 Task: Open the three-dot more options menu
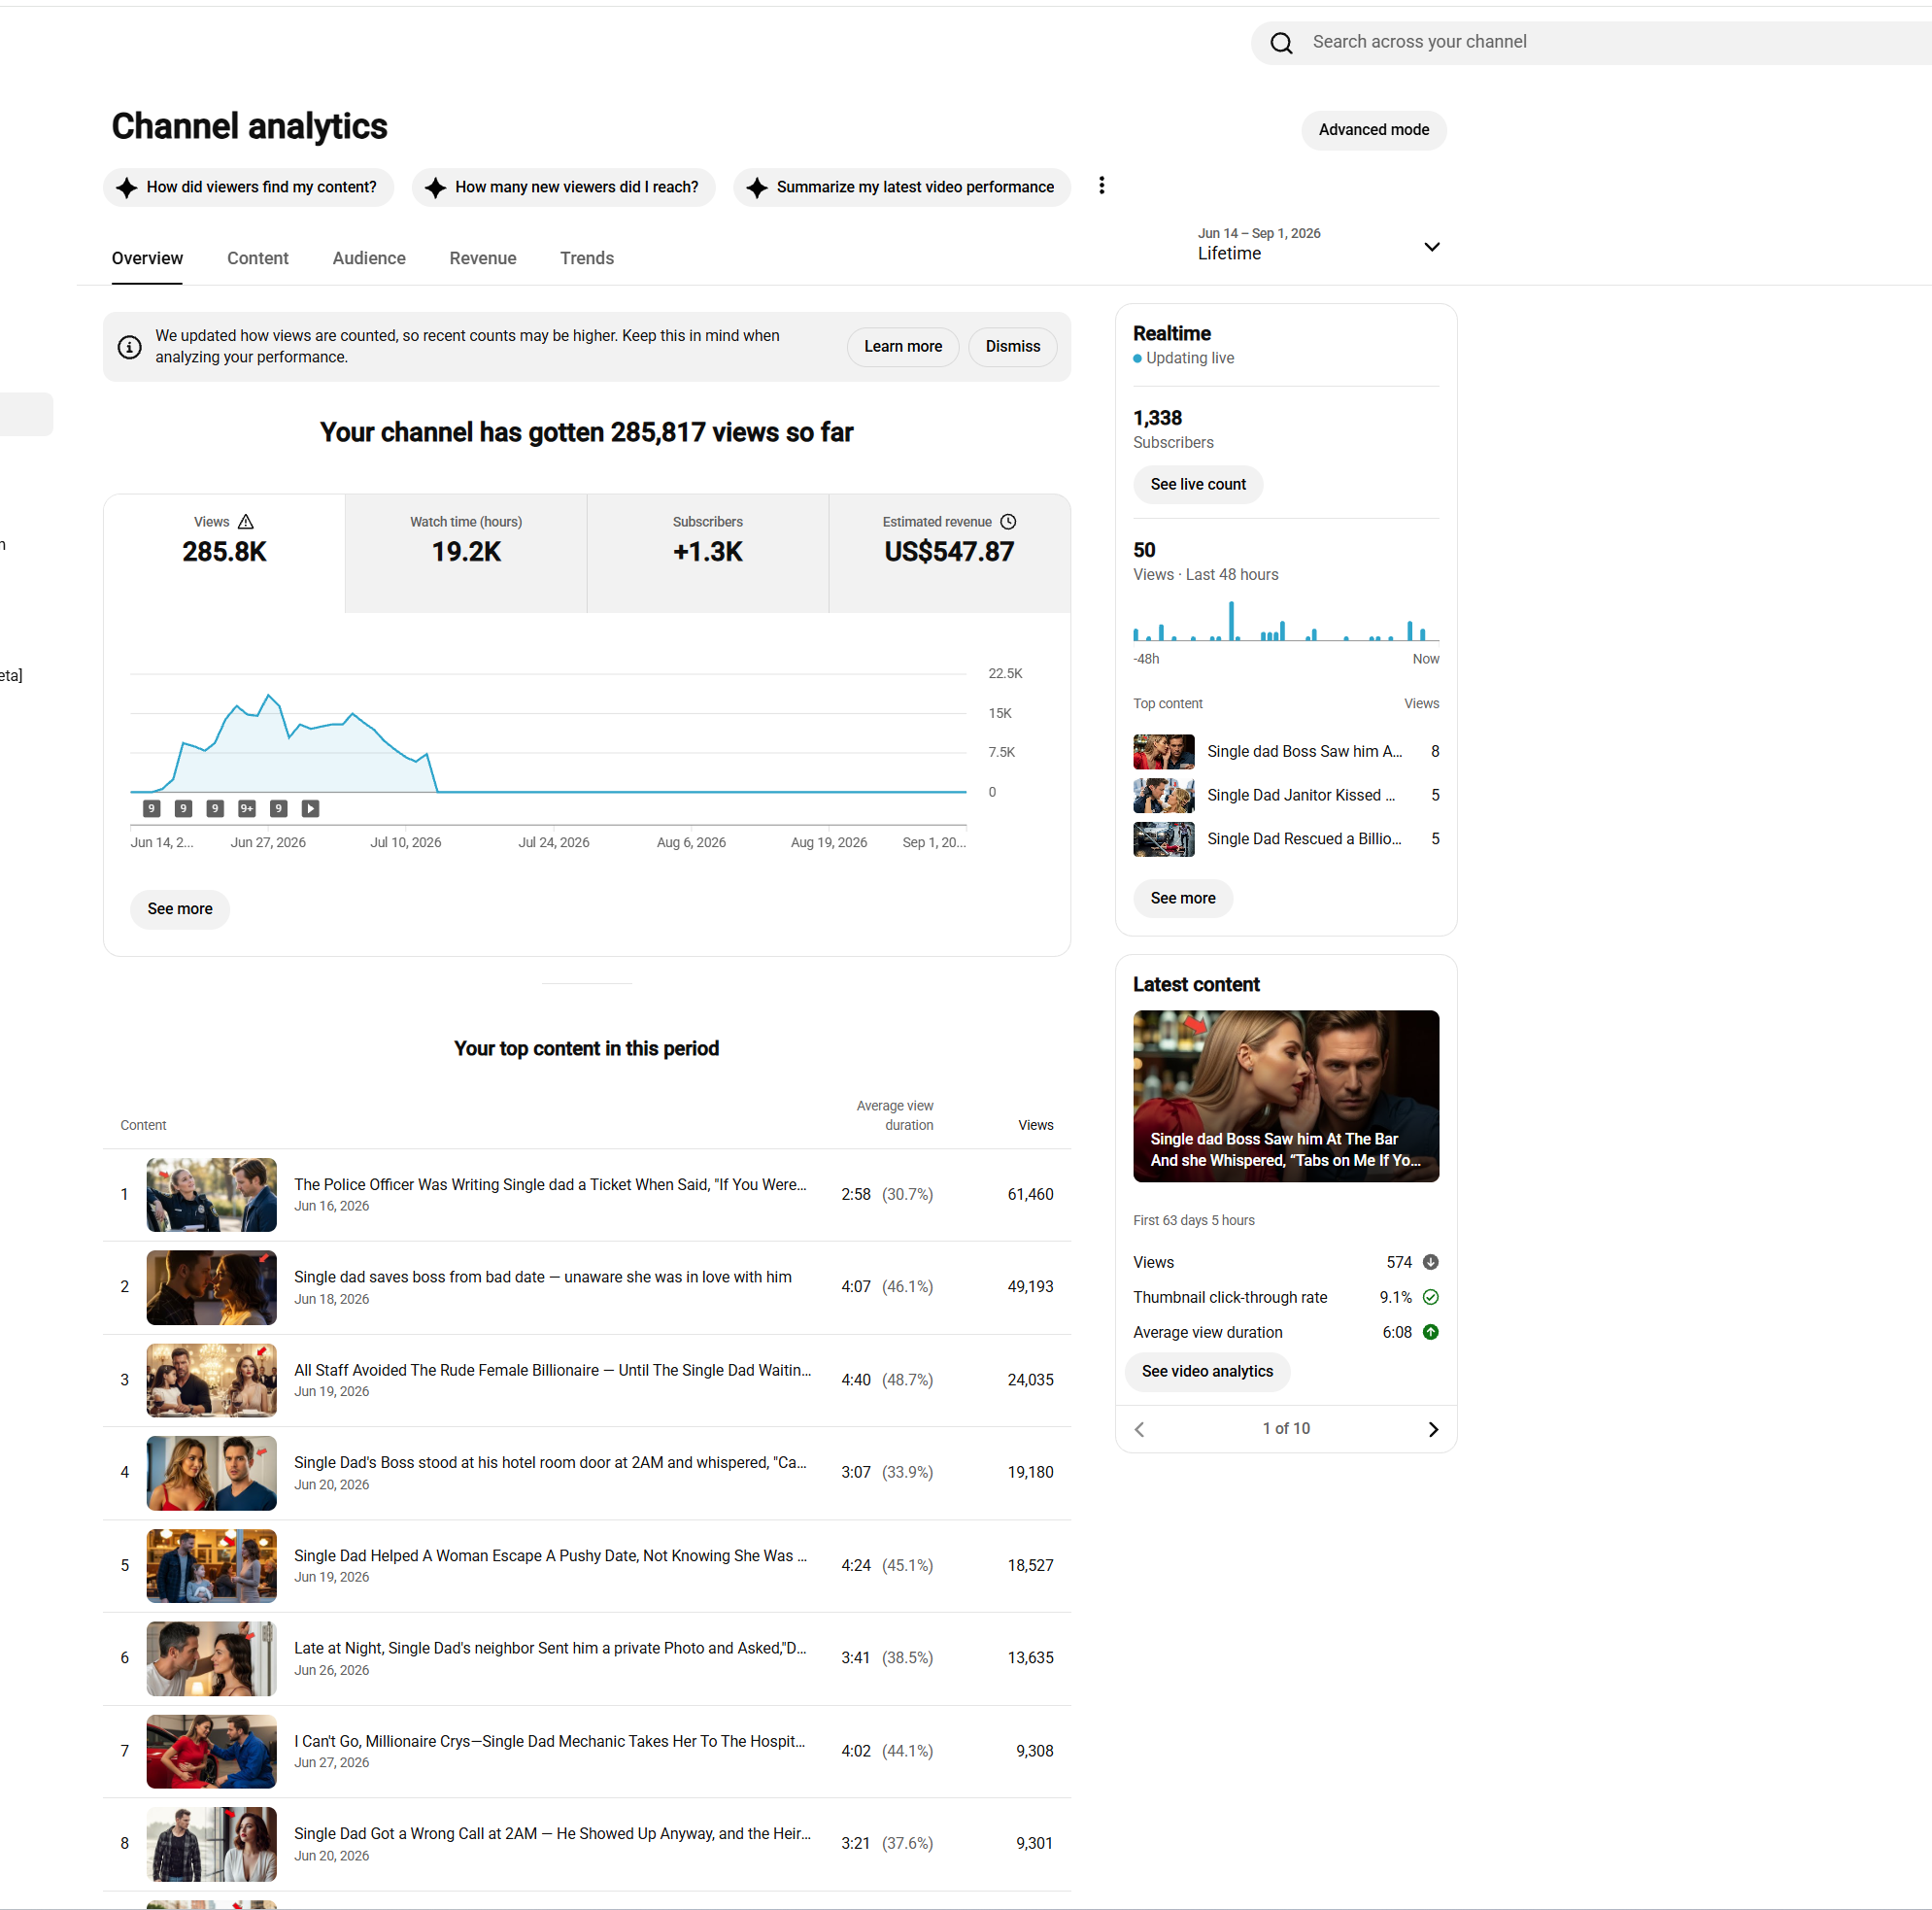click(x=1101, y=186)
